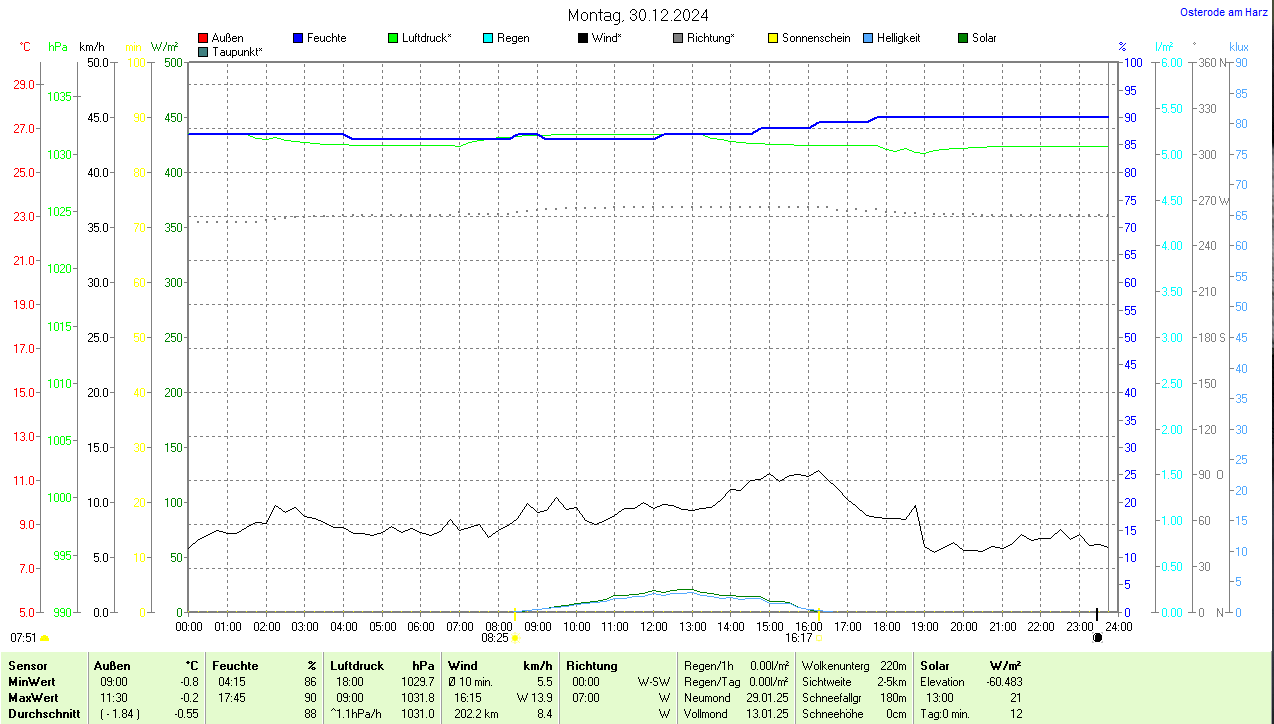
Task: Click the date title Montag, 30.12.2024
Action: coord(638,15)
